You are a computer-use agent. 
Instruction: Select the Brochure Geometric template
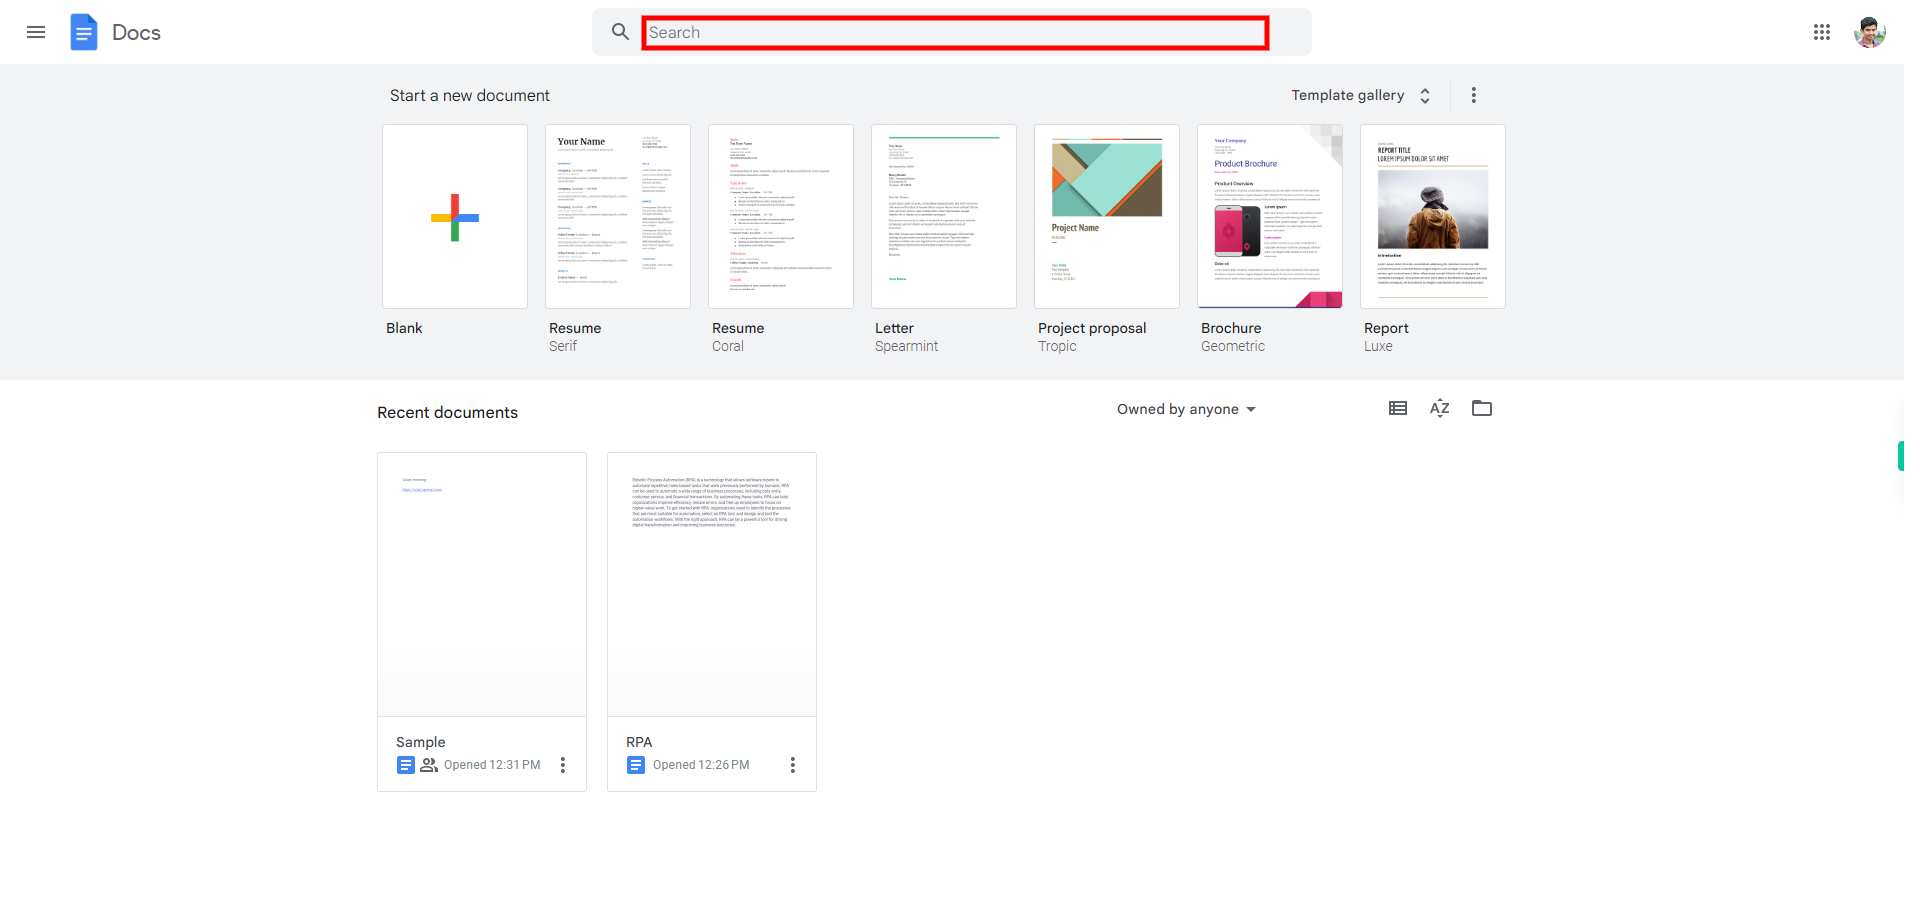1270,217
